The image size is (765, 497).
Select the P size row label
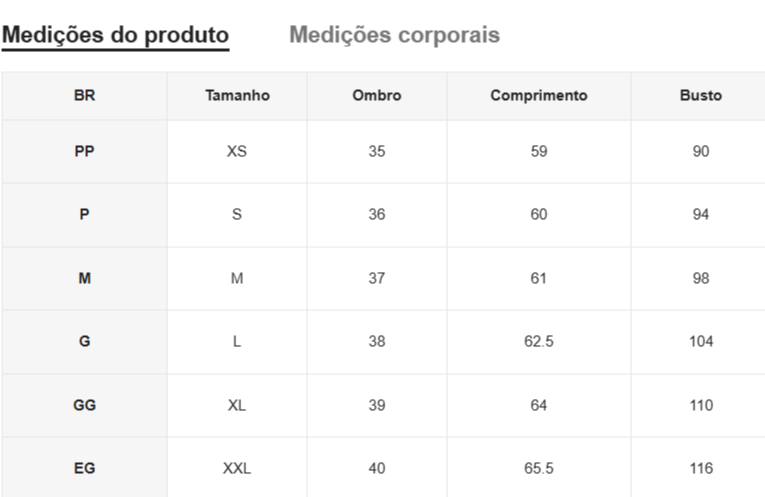point(85,215)
